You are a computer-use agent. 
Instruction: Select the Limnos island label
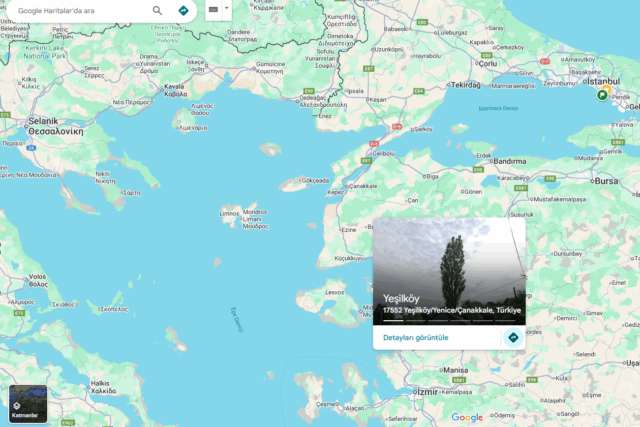(229, 214)
